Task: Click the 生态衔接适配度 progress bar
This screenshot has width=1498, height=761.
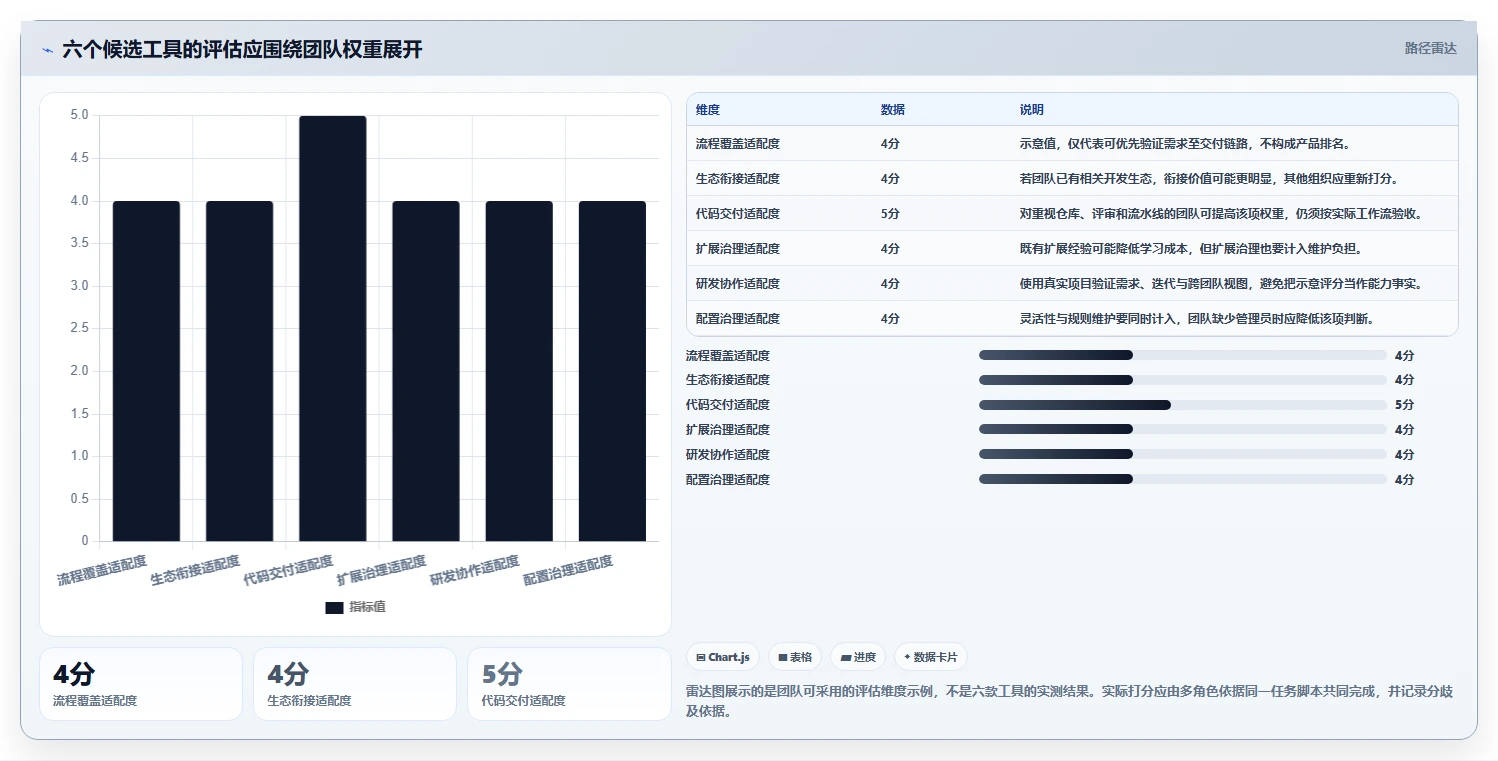Action: pyautogui.click(x=1183, y=380)
